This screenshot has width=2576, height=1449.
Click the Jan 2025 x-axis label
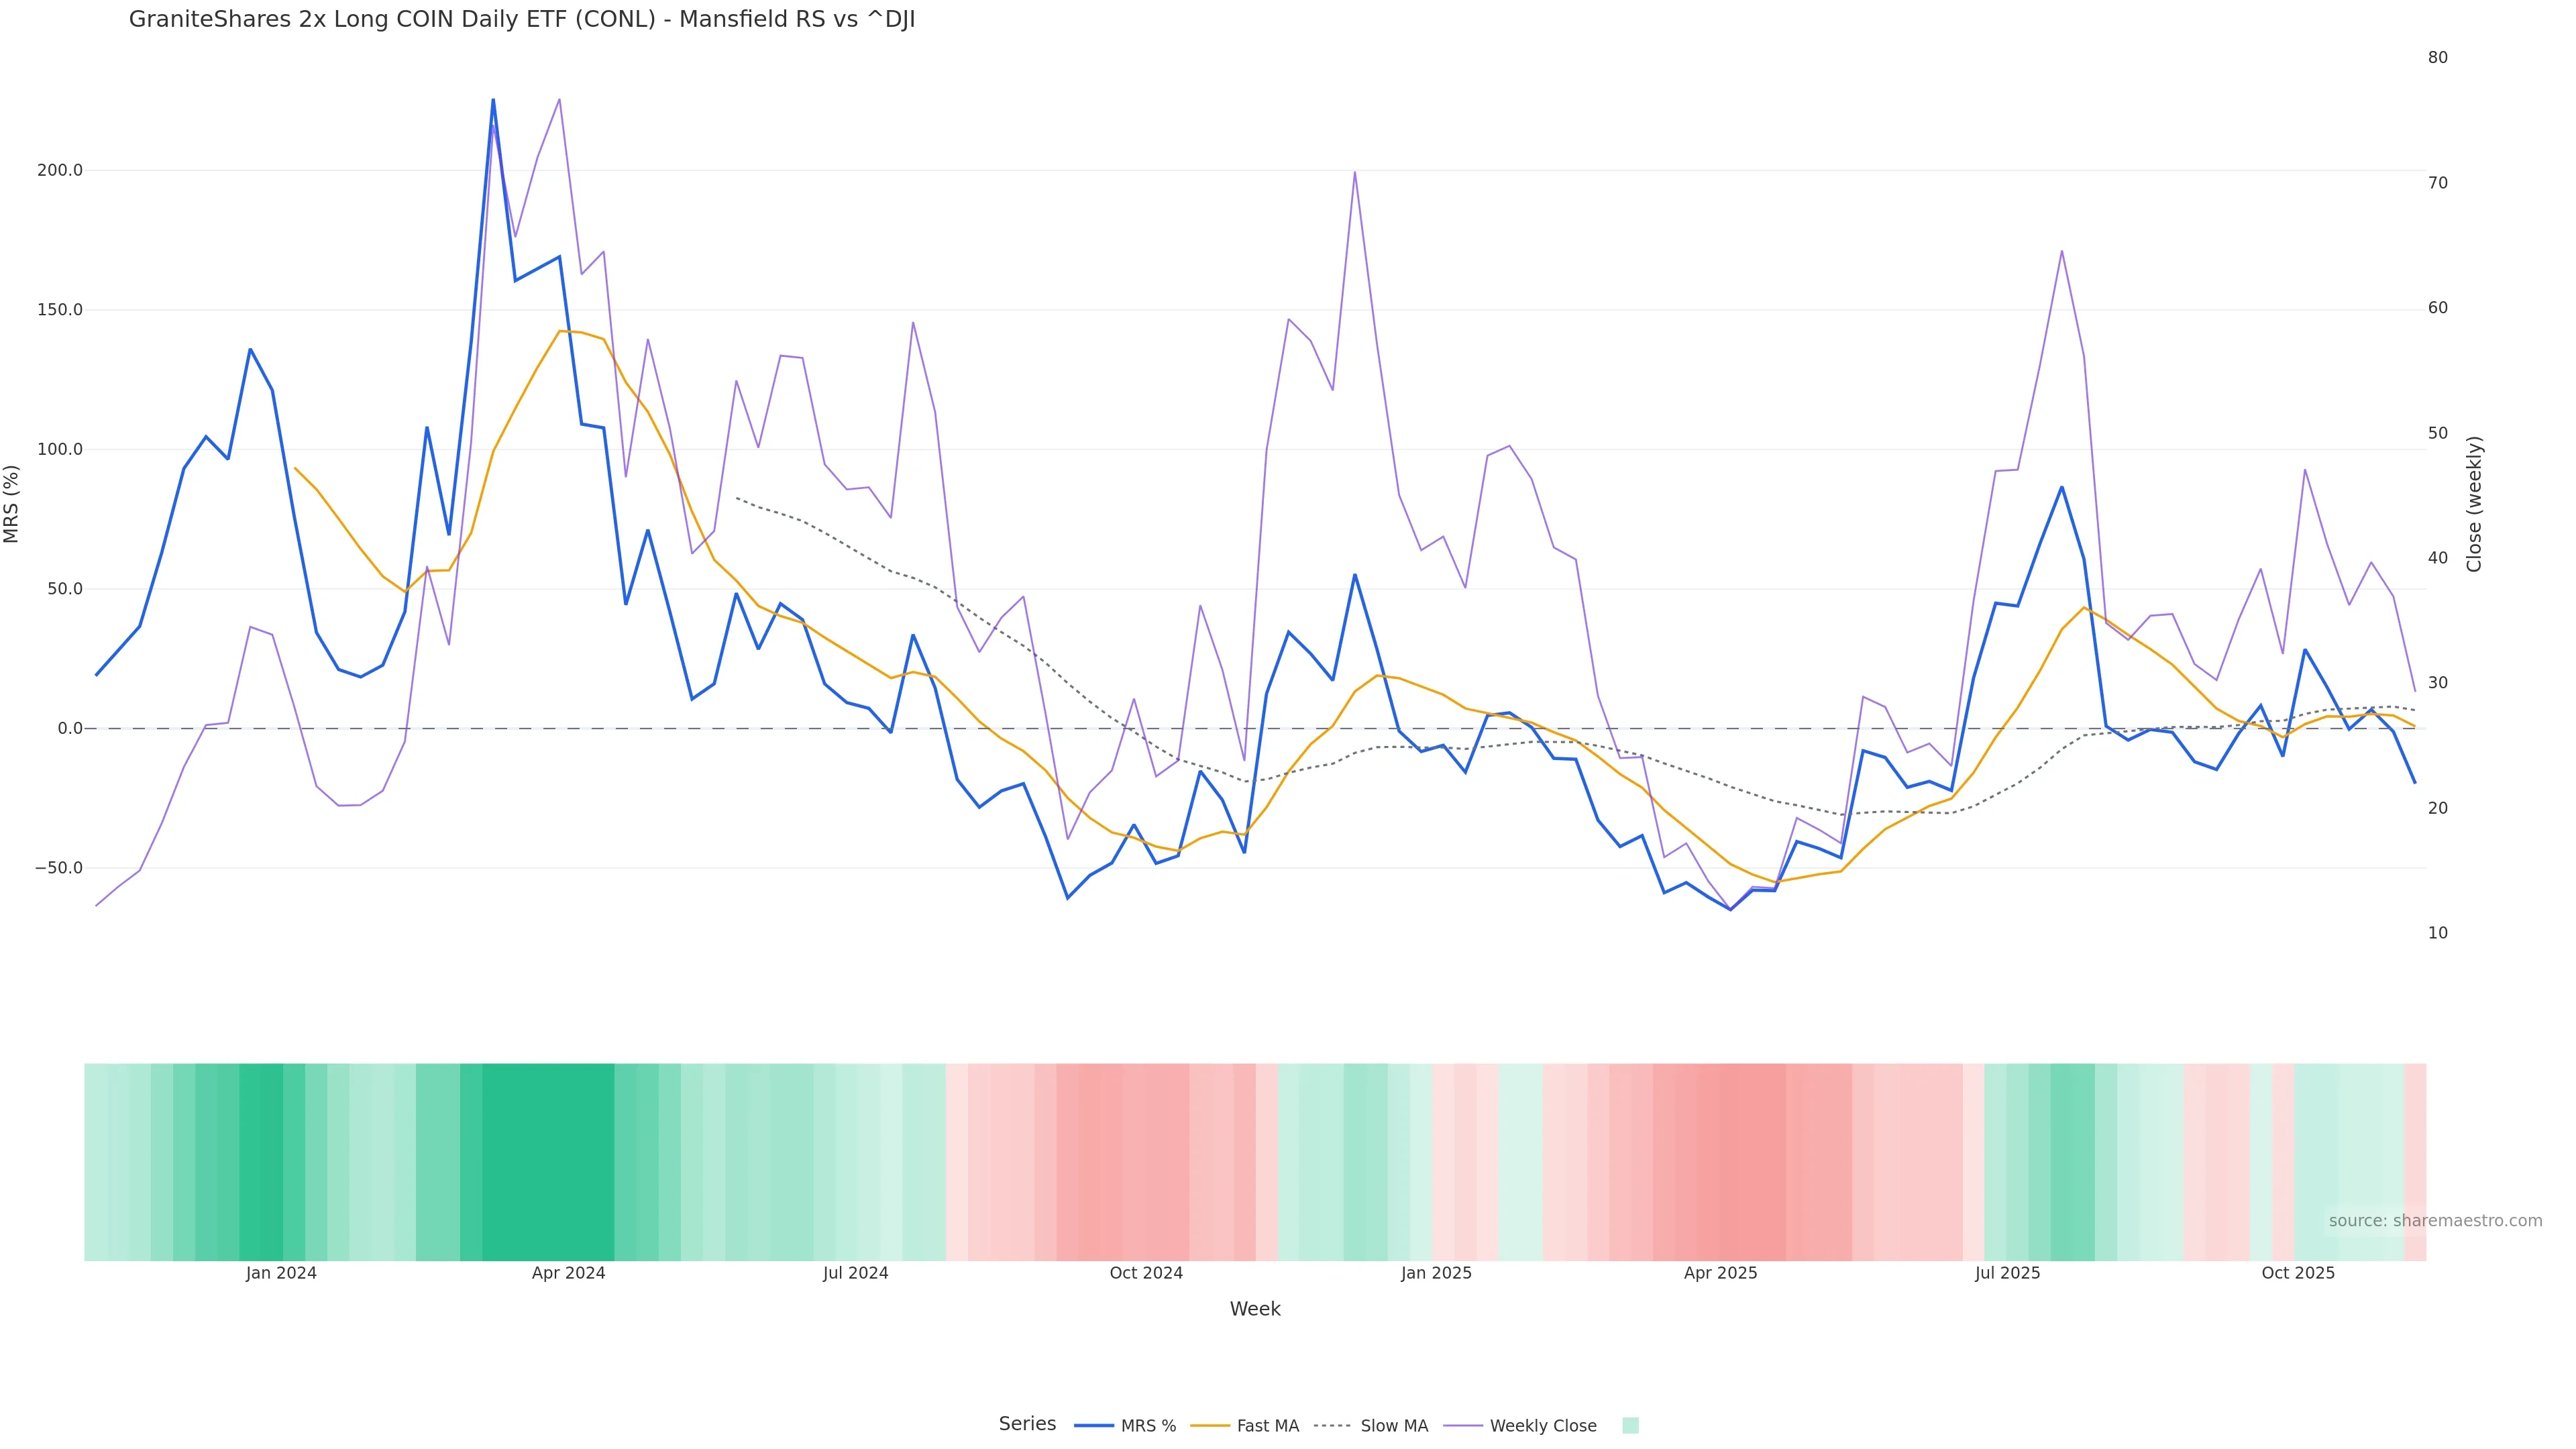pyautogui.click(x=1436, y=1273)
